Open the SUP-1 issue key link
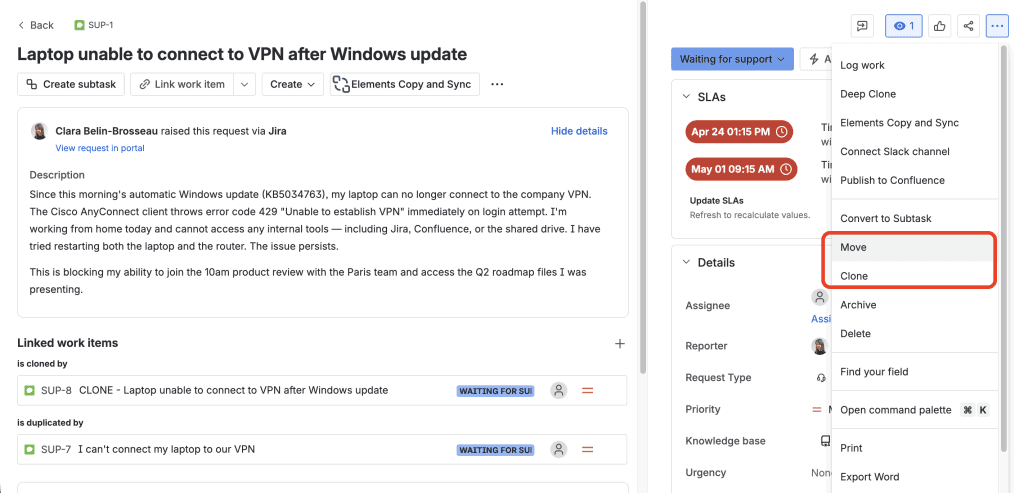 101,25
